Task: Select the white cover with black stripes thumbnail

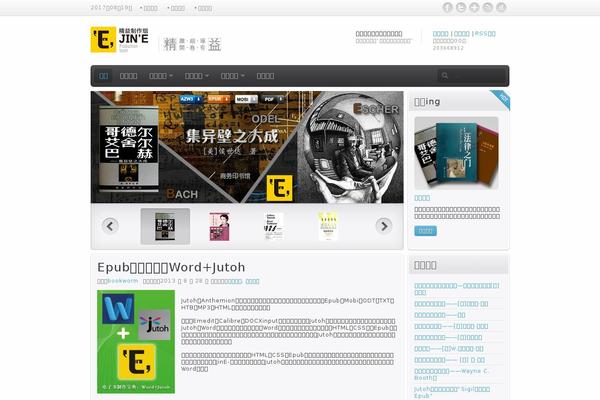Action: pos(274,227)
